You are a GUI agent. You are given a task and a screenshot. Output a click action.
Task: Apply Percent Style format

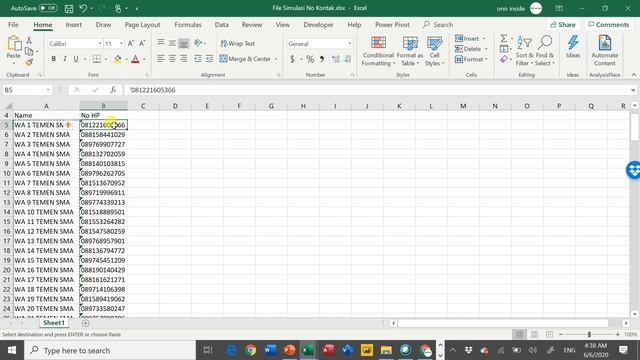click(310, 59)
